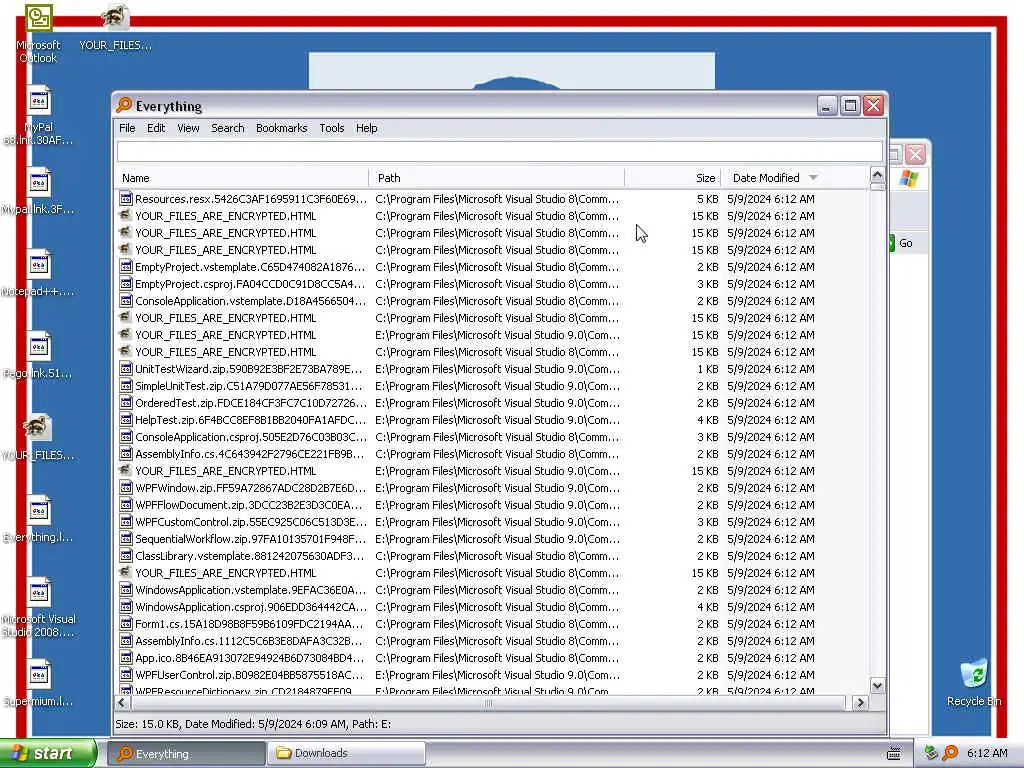Select the Supermium.l... desktop icon

point(38,684)
